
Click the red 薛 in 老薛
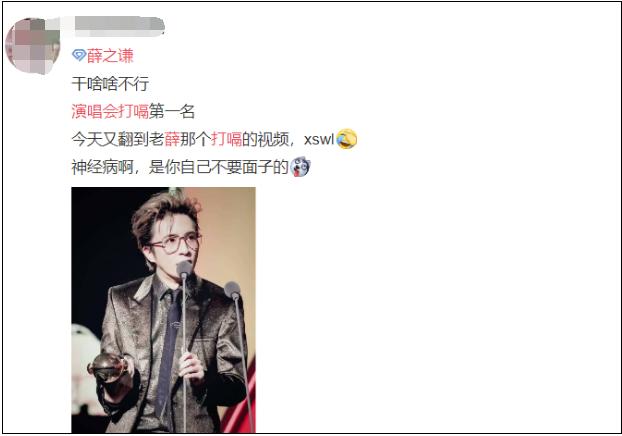tap(172, 139)
